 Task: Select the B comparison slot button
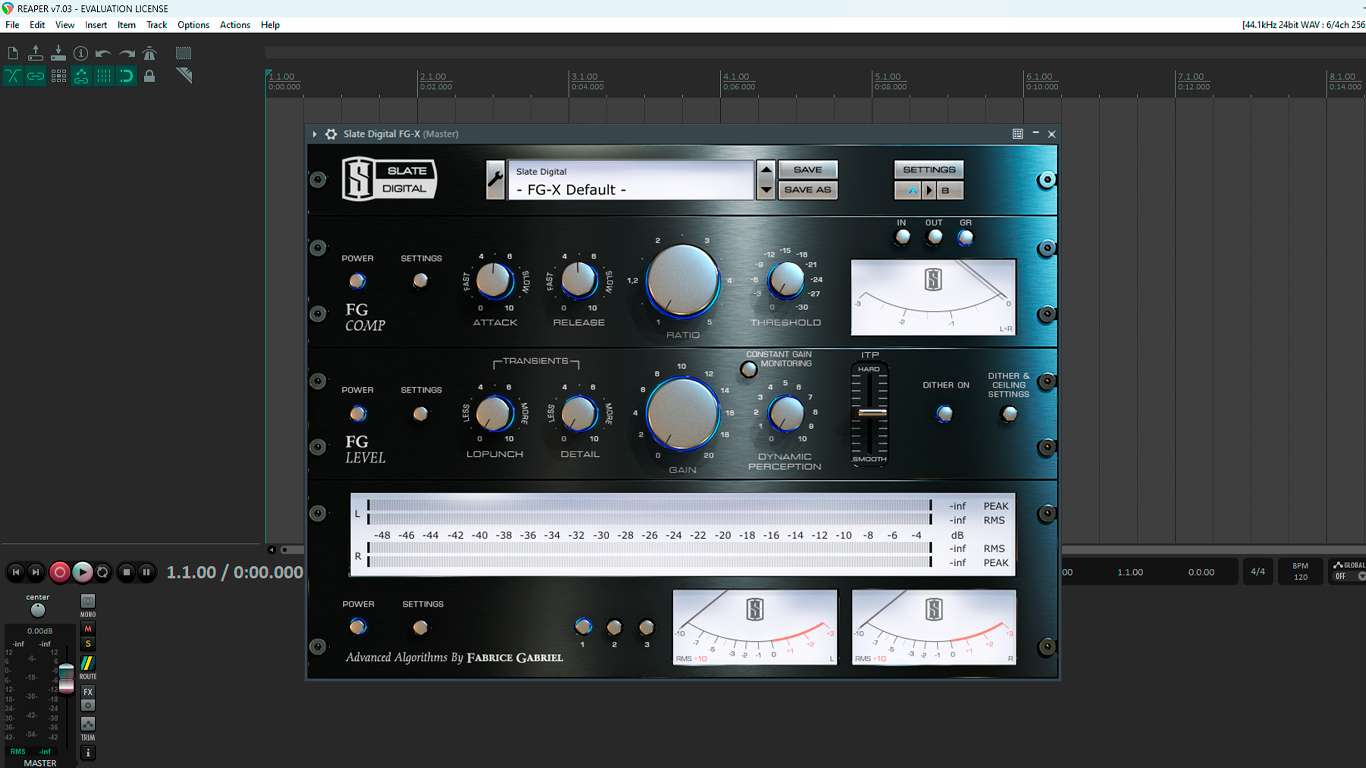949,190
